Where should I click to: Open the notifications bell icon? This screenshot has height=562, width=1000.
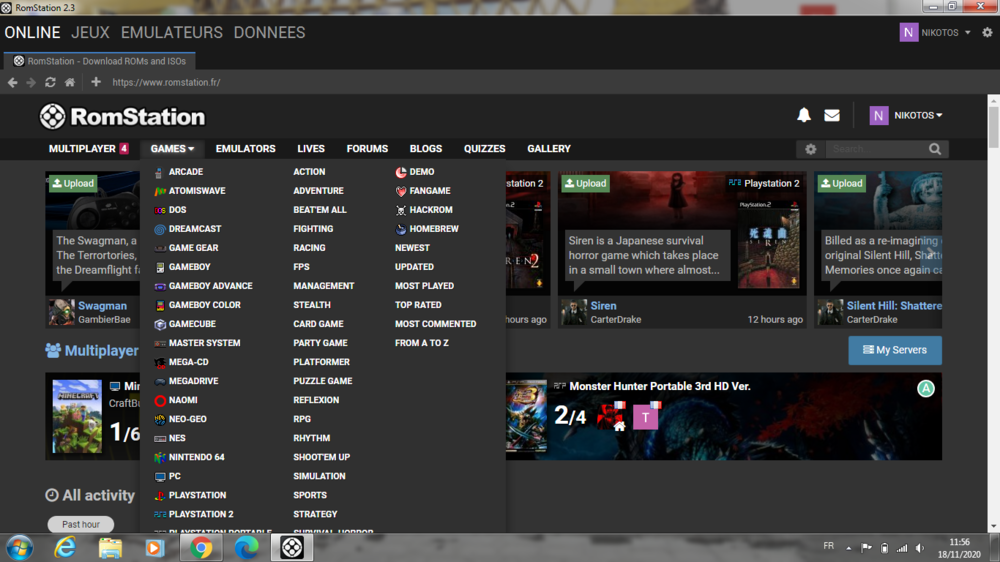click(804, 115)
